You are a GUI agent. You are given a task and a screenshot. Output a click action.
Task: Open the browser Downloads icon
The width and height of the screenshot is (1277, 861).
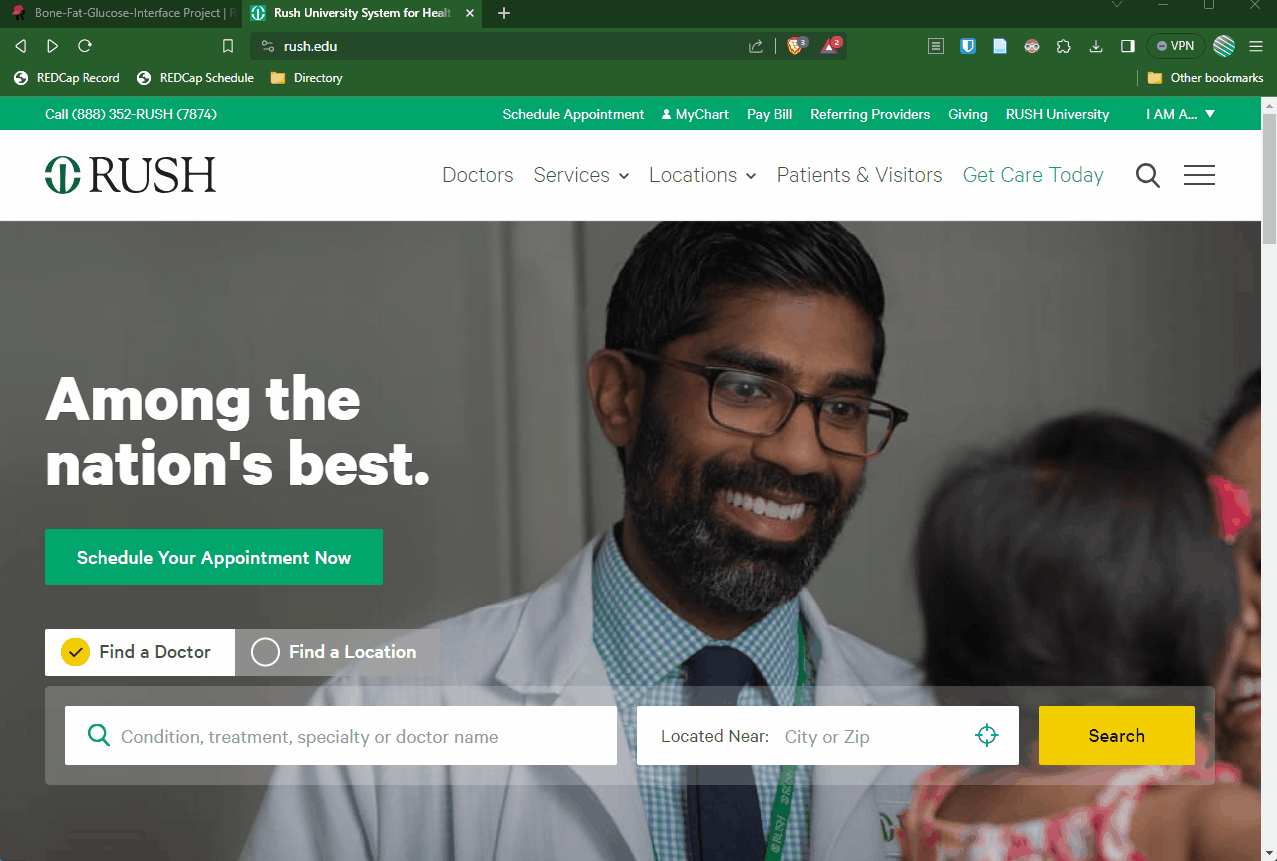(x=1096, y=46)
